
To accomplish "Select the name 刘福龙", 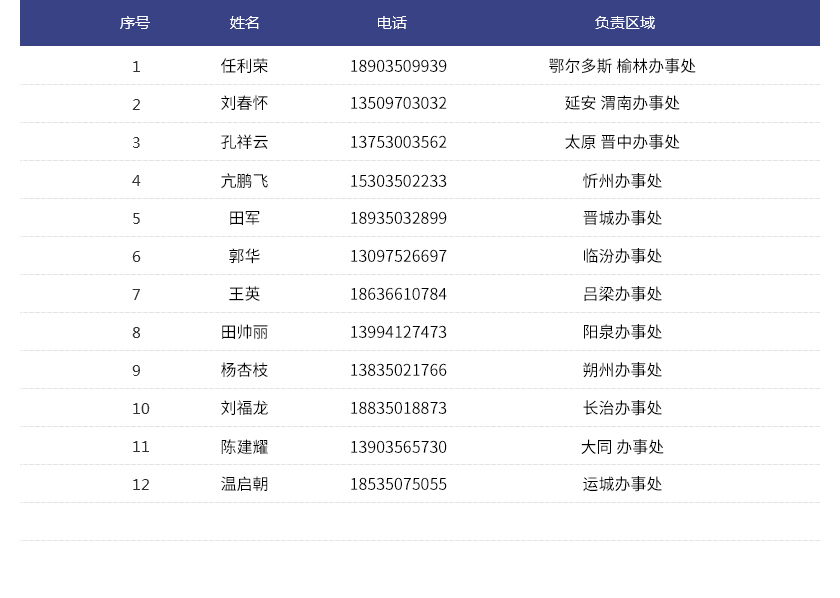I will (244, 408).
